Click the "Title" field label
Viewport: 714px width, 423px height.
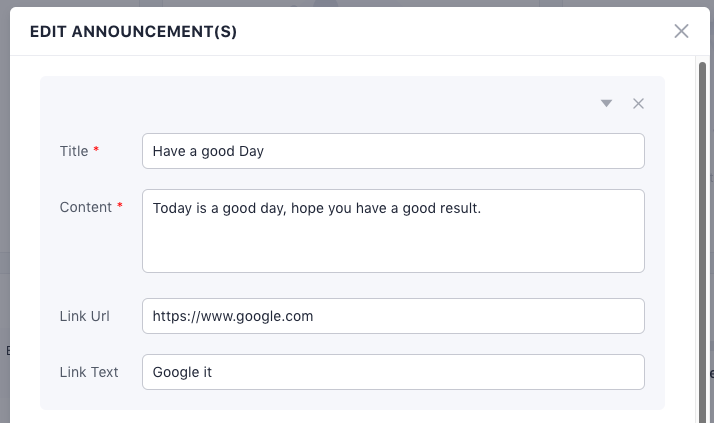(74, 151)
